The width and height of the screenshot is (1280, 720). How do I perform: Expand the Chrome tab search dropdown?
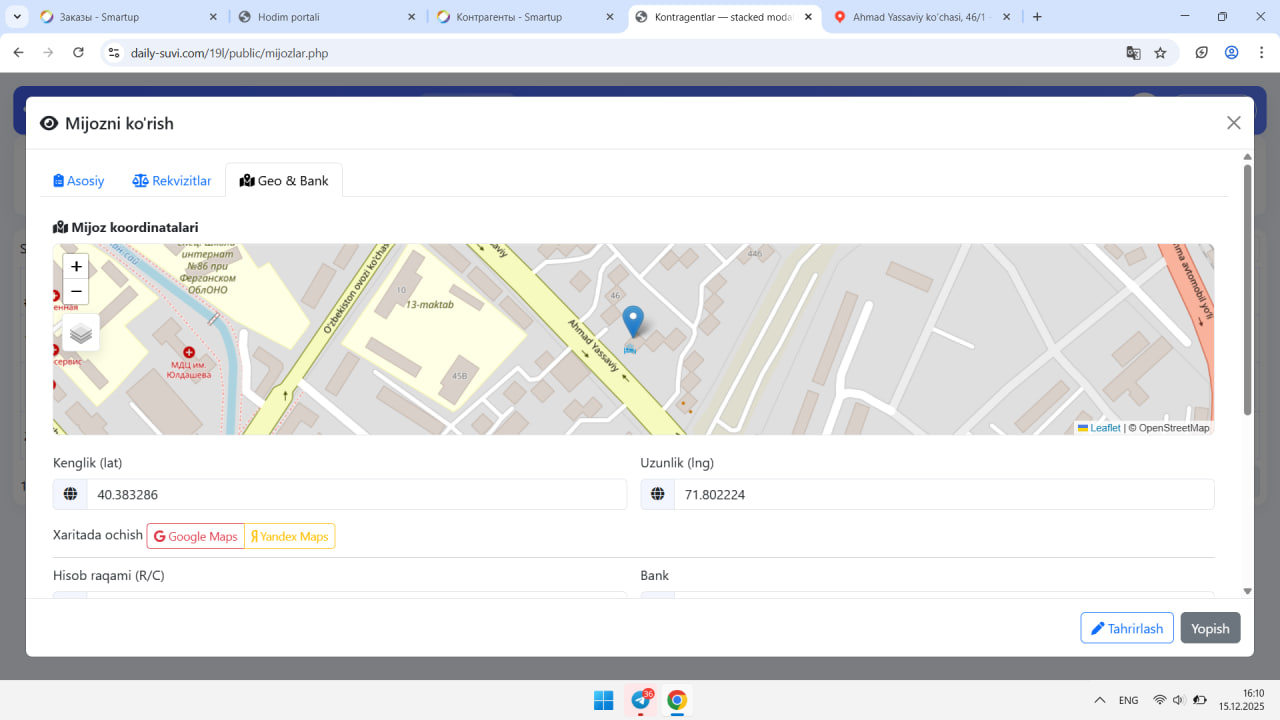coord(18,17)
